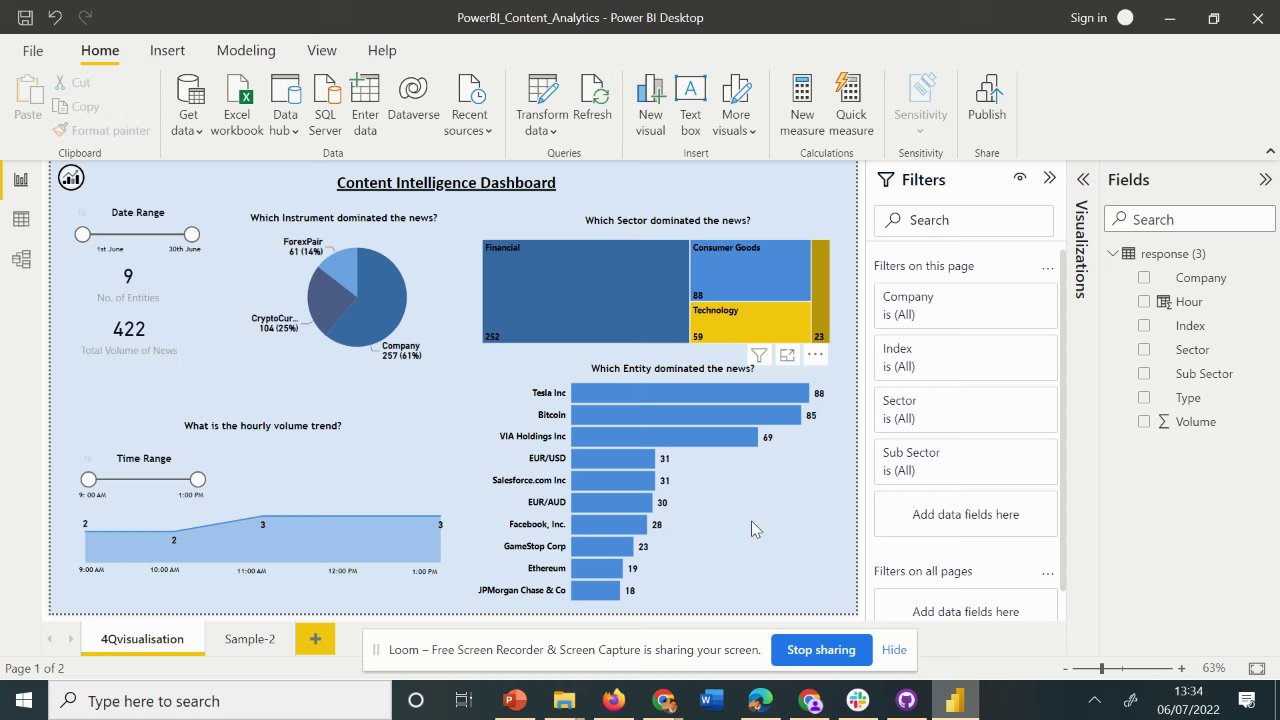Collapse the response table tree
Screen dimensions: 1280x720
1113,254
